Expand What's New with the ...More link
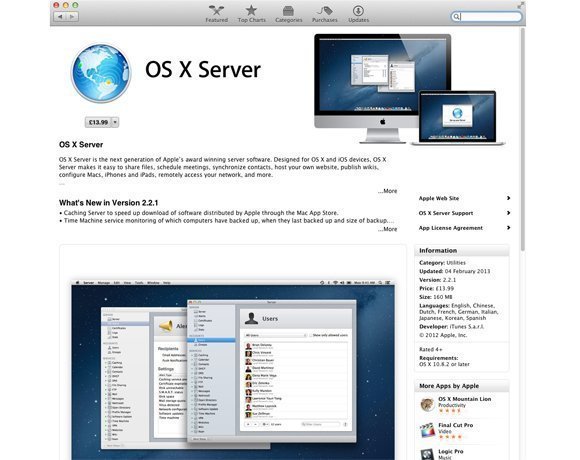580x460 pixels. [x=387, y=229]
